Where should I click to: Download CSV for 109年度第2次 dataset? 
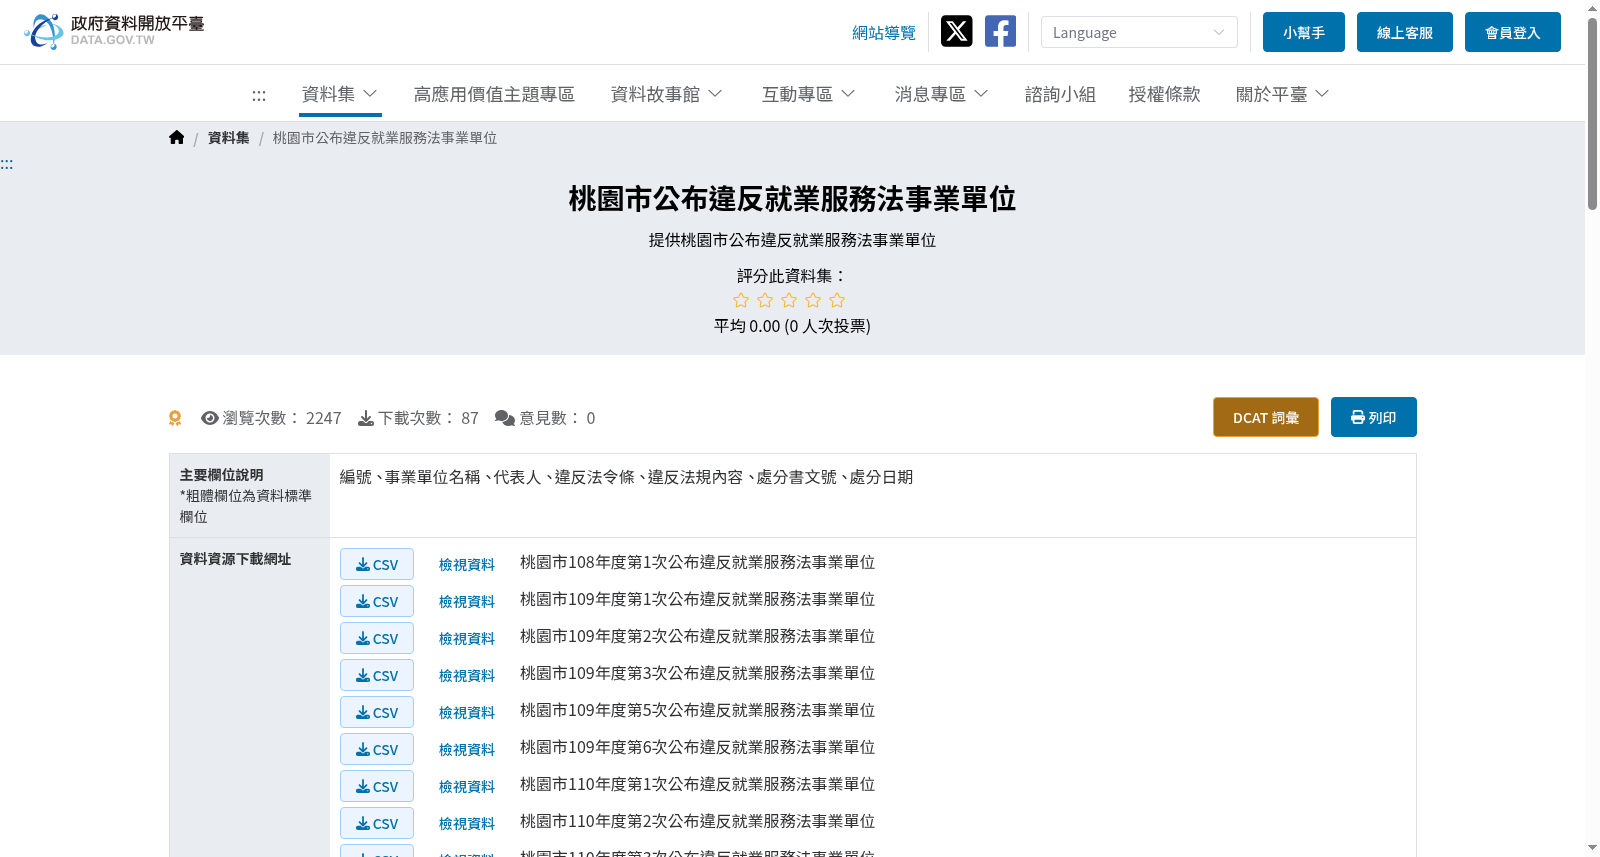point(377,638)
